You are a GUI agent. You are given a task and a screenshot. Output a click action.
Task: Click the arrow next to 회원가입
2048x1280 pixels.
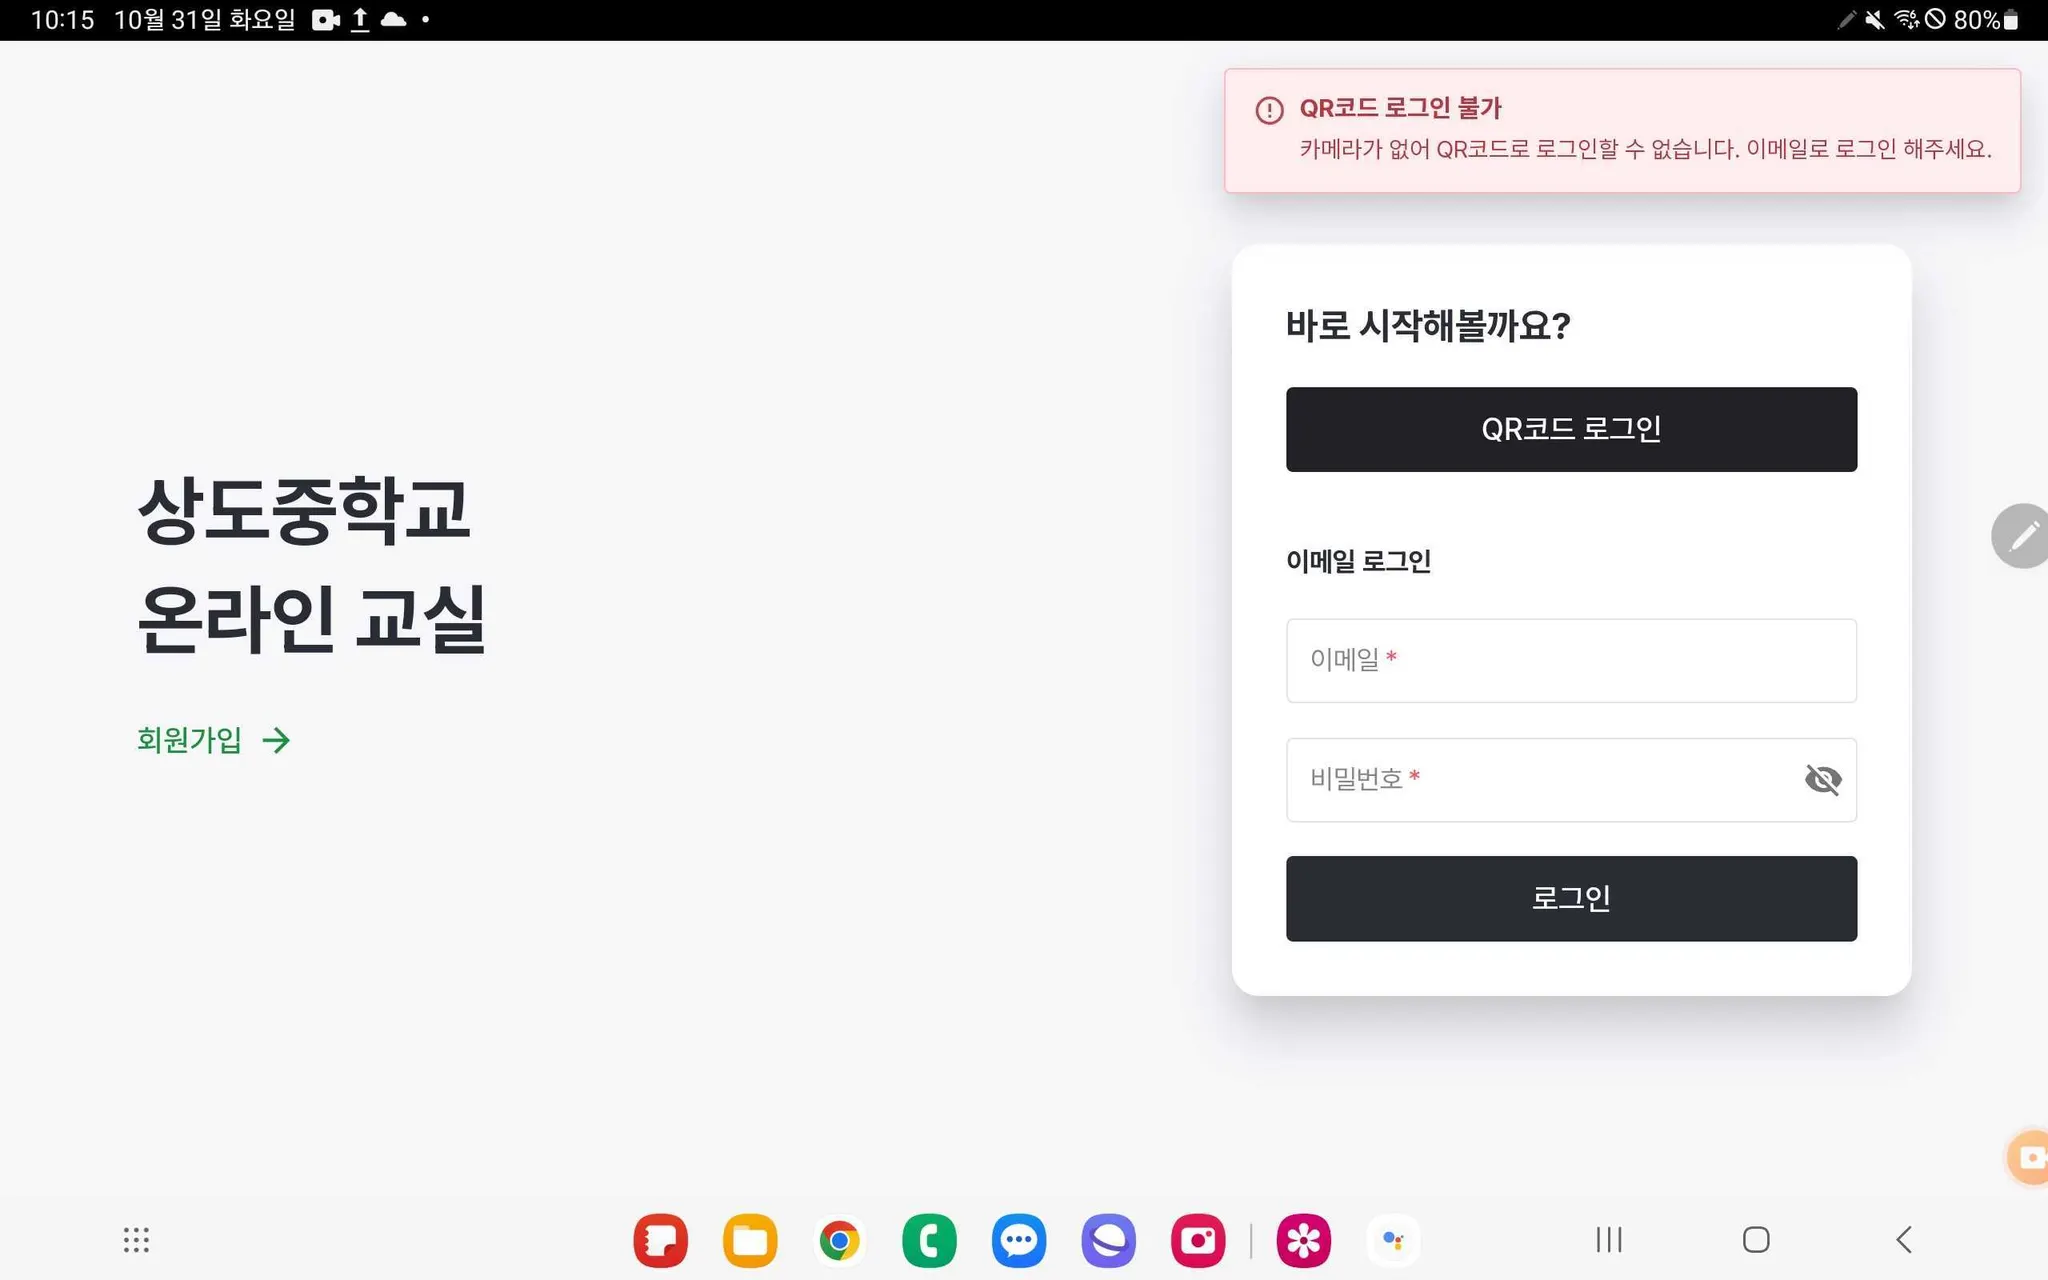pos(276,740)
